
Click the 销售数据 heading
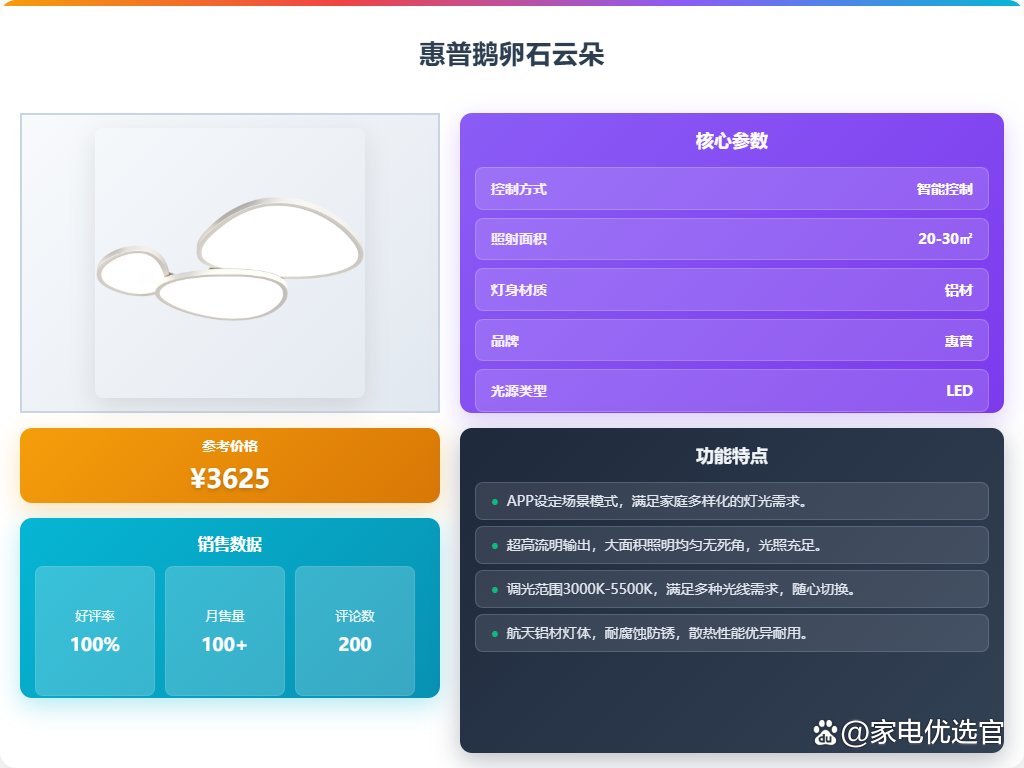230,544
